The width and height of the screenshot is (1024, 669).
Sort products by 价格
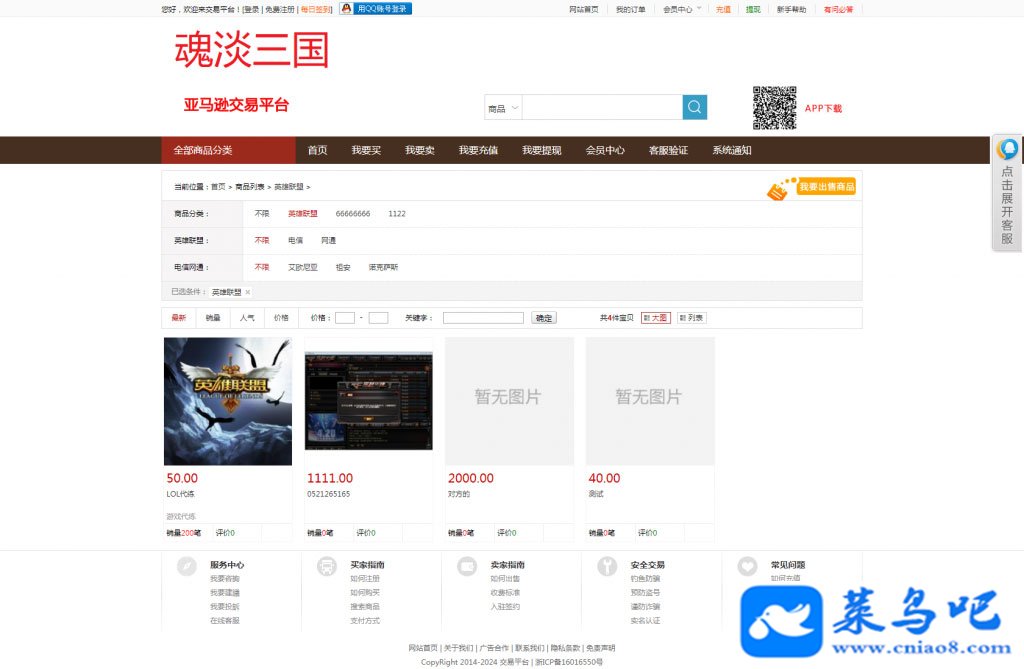[281, 318]
